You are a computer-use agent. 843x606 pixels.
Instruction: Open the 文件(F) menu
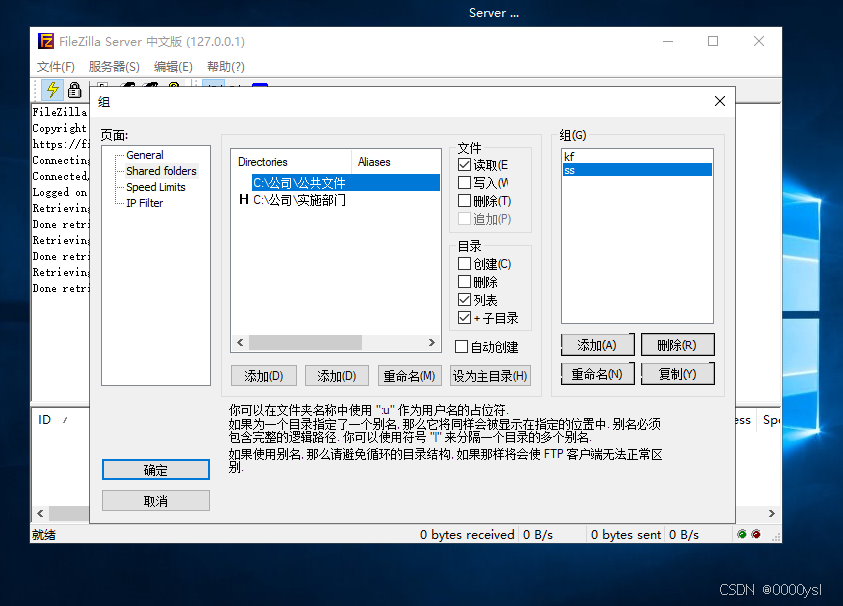coord(55,67)
